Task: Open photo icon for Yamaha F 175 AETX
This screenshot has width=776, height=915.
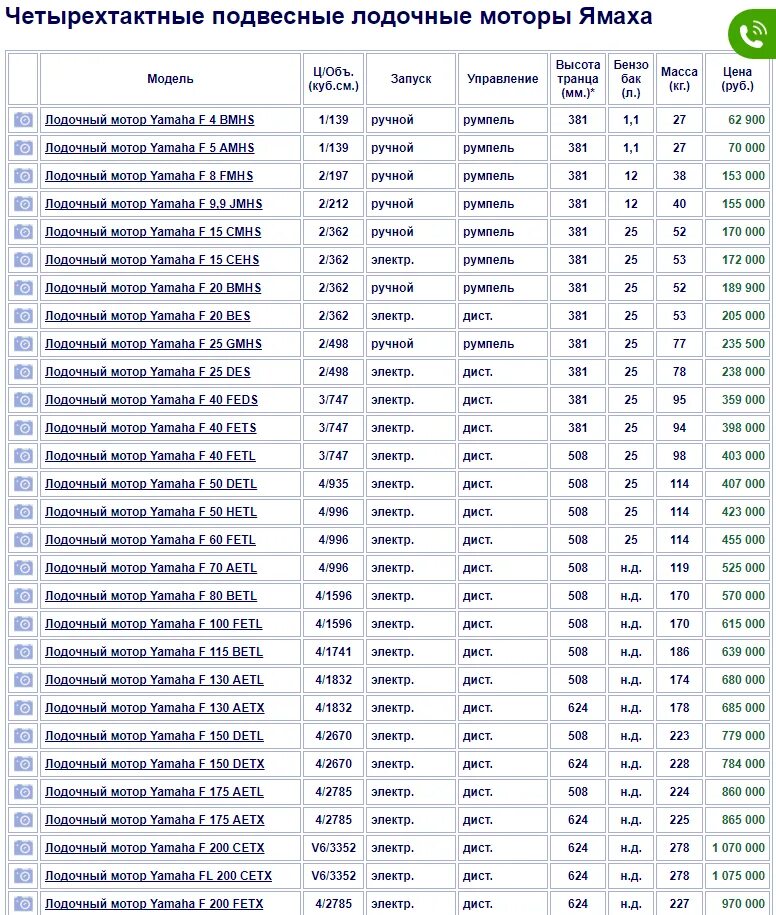Action: pyautogui.click(x=23, y=820)
